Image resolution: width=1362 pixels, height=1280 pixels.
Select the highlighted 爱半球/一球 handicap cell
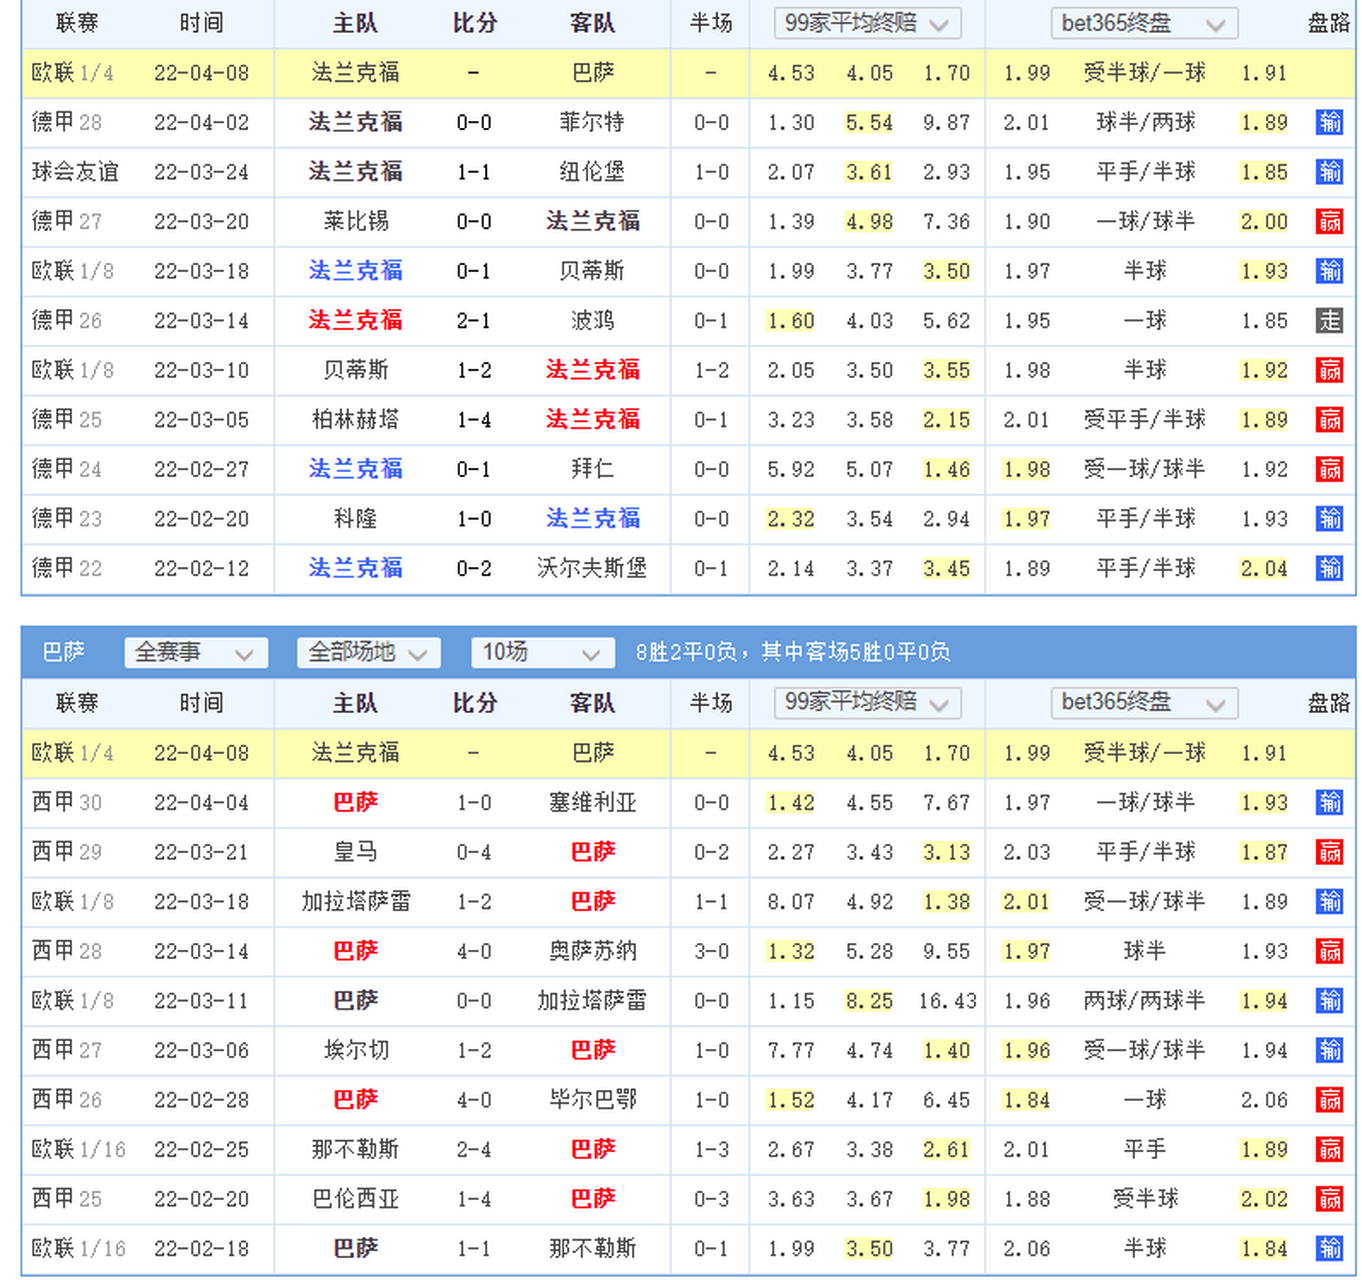pos(1144,73)
